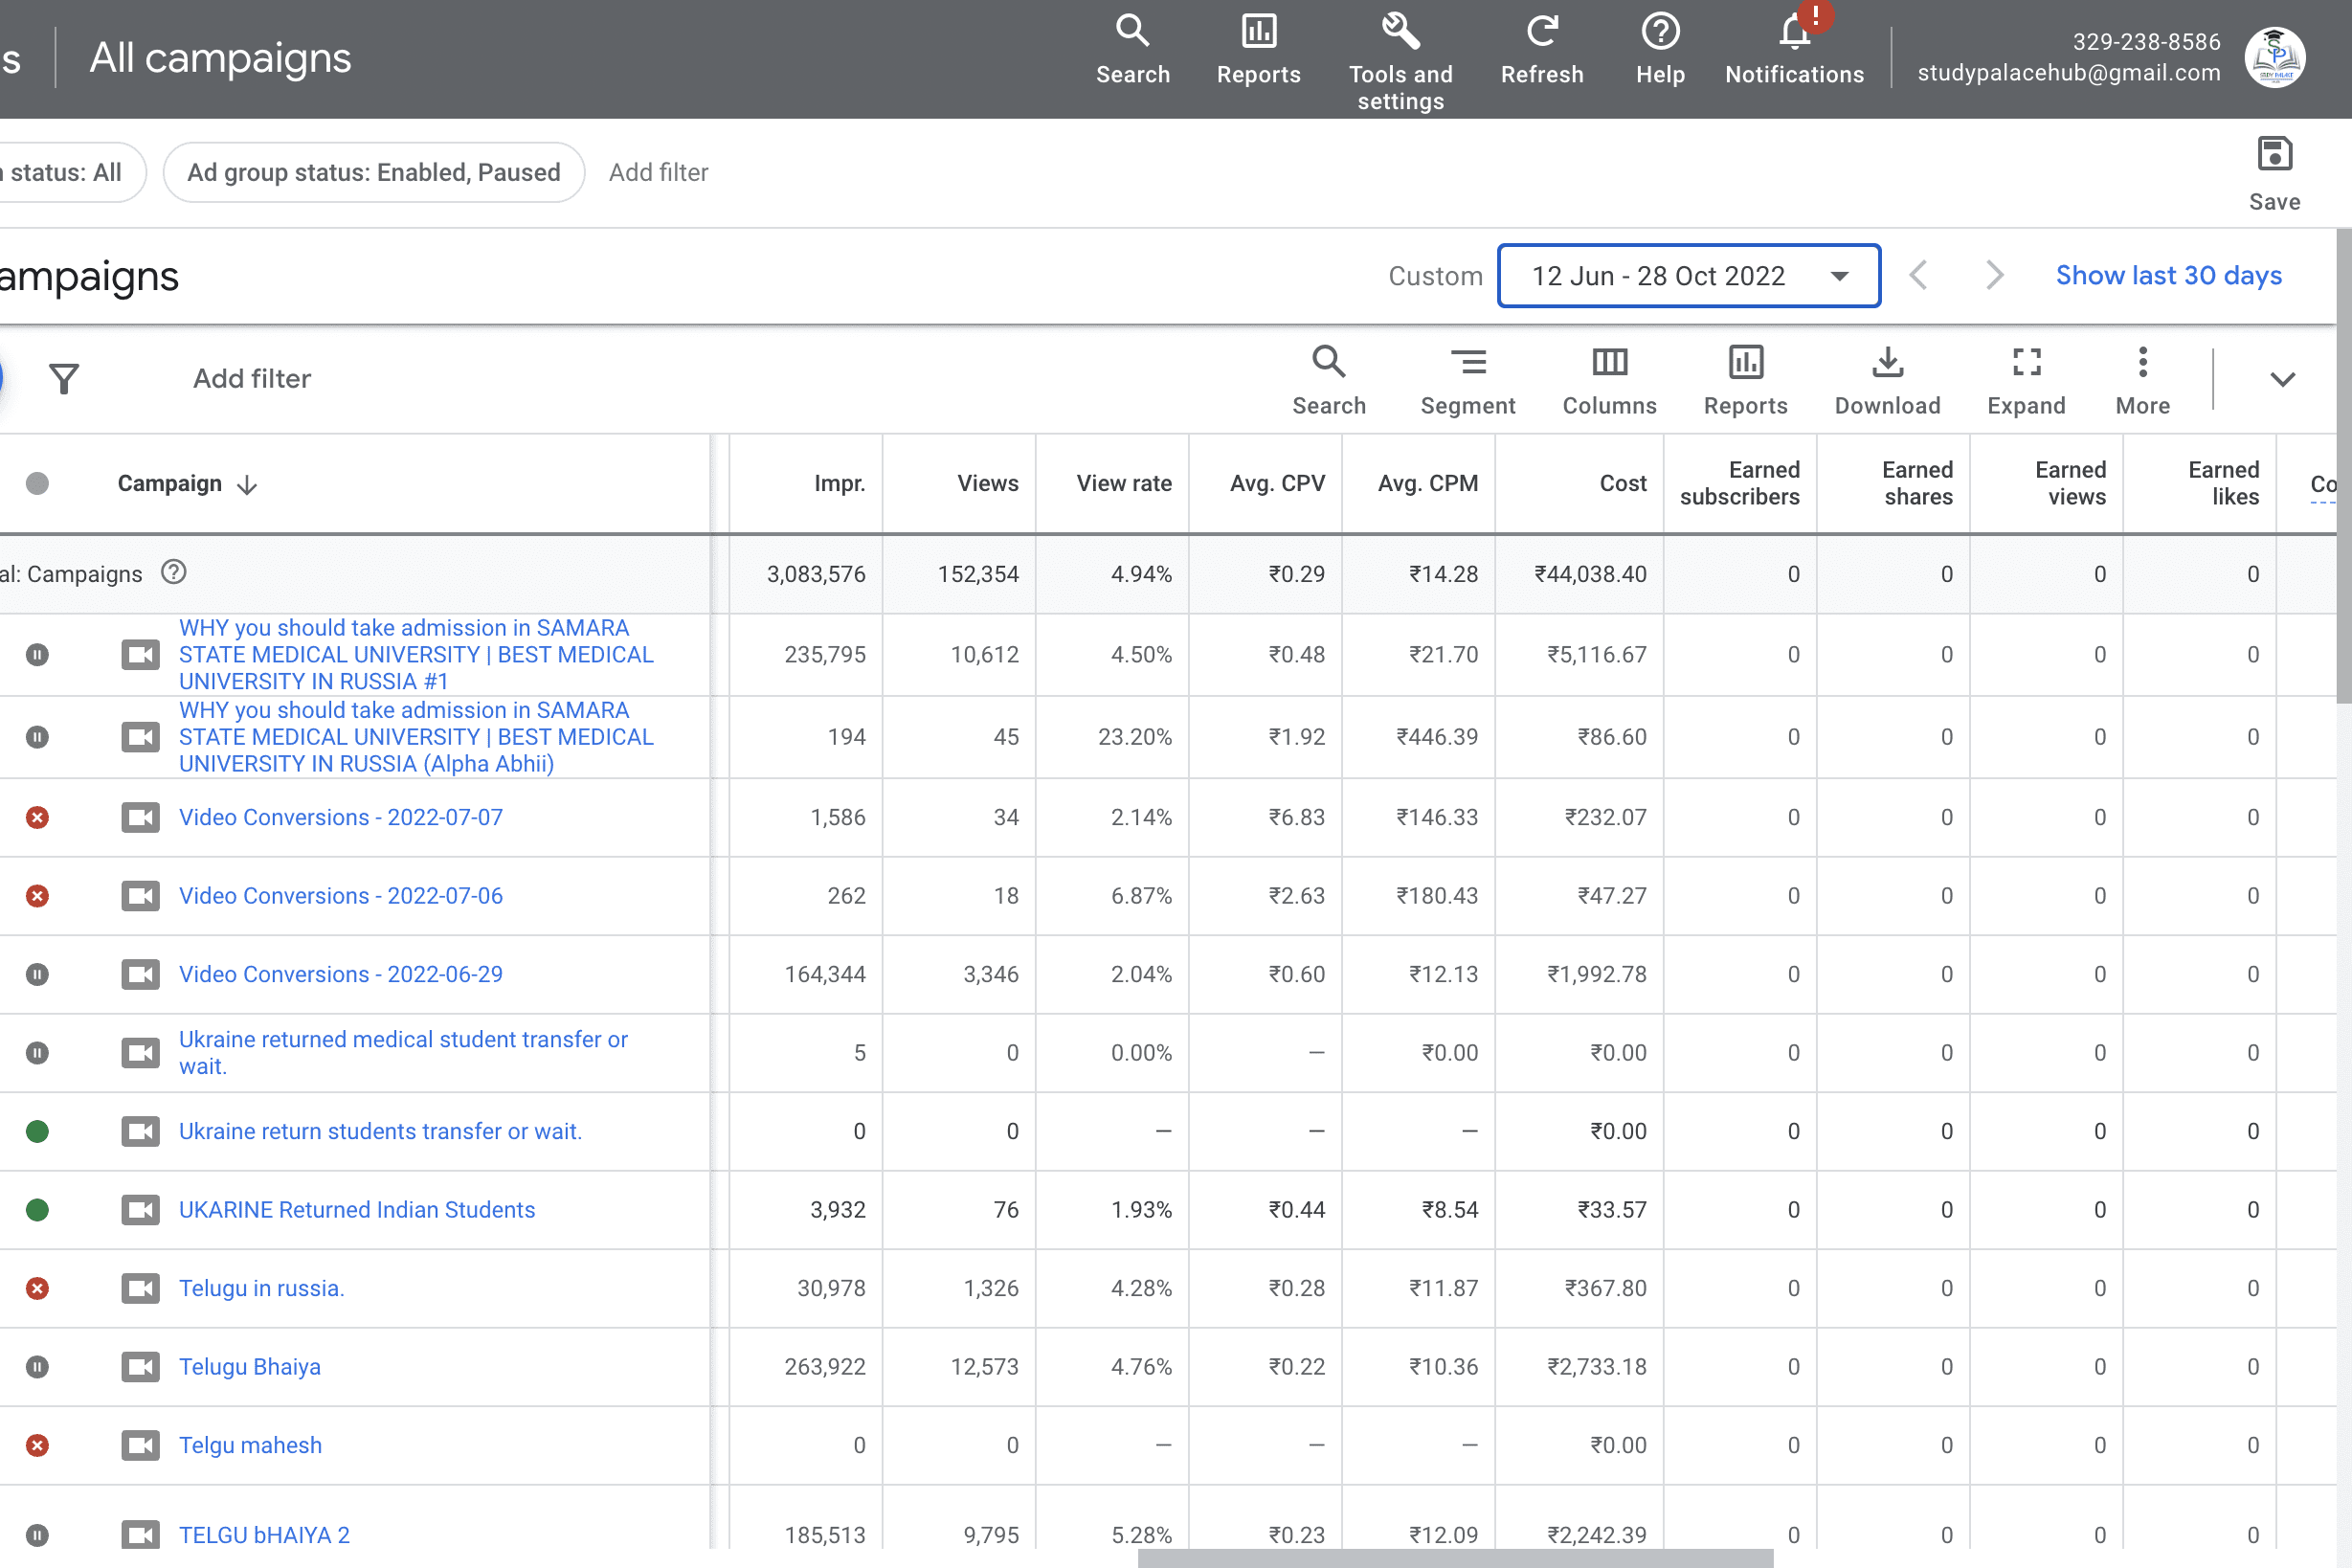Click video icon of Telgu mahesh campaign
Image resolution: width=2352 pixels, height=1568 pixels.
coord(140,1445)
